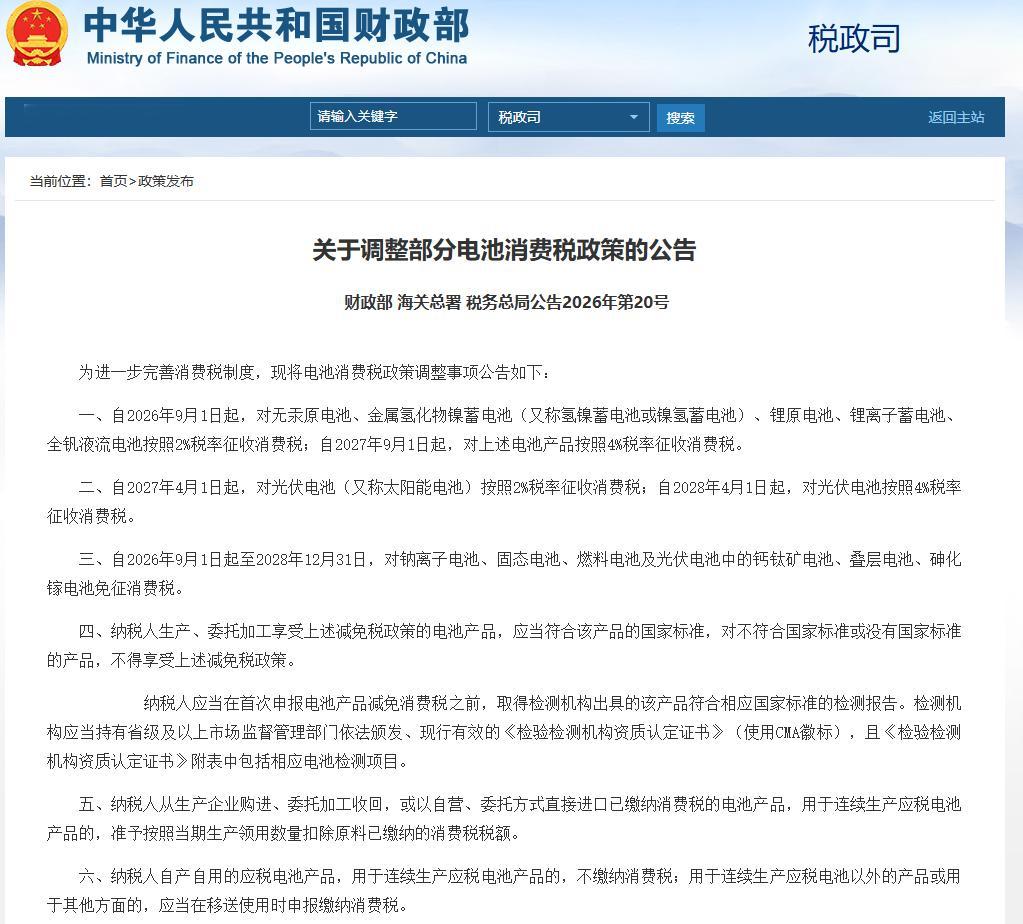
Task: Click paragraph 一 about 无汞原电池 tax
Action: (x=504, y=430)
